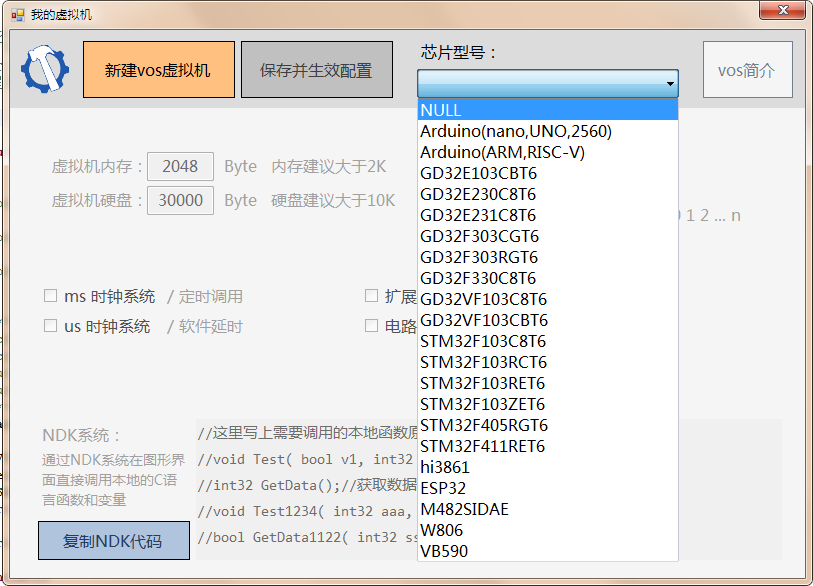Image resolution: width=813 pixels, height=586 pixels.
Task: Select GD32F303RGT6 chip
Action: 548,257
